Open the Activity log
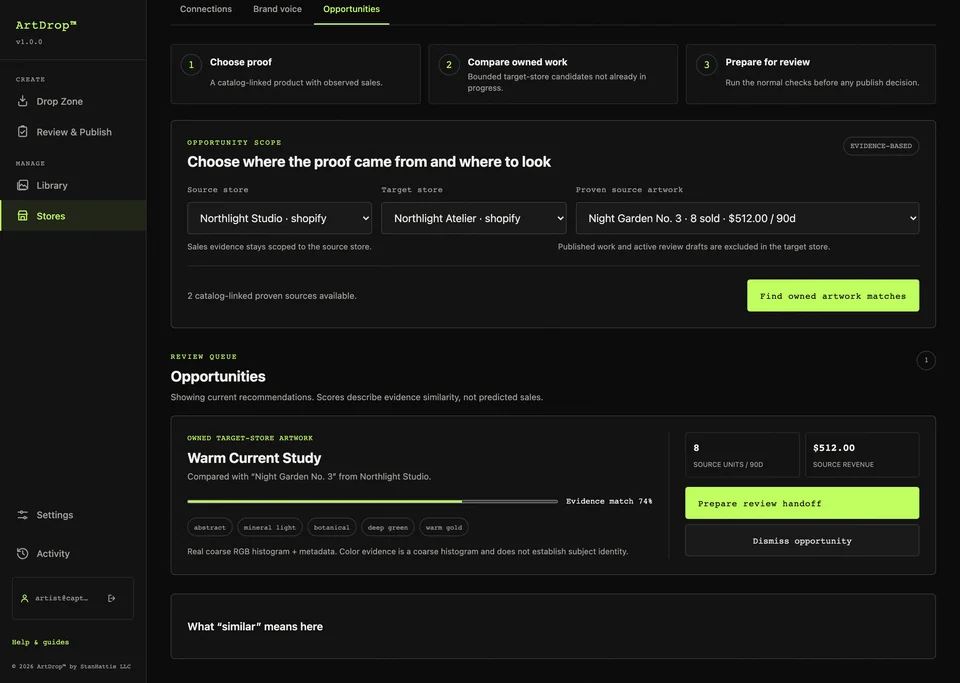Screen dimensions: 960x683 (x=73, y=553)
